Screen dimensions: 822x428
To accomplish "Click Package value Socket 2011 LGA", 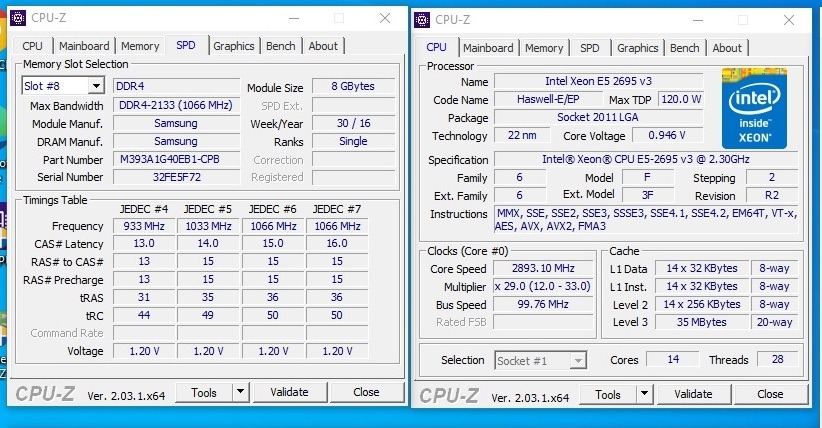I will pyautogui.click(x=599, y=117).
